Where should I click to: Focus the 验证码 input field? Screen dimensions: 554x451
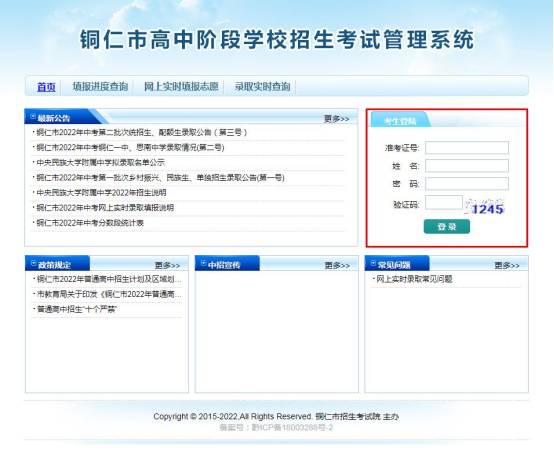pyautogui.click(x=444, y=203)
